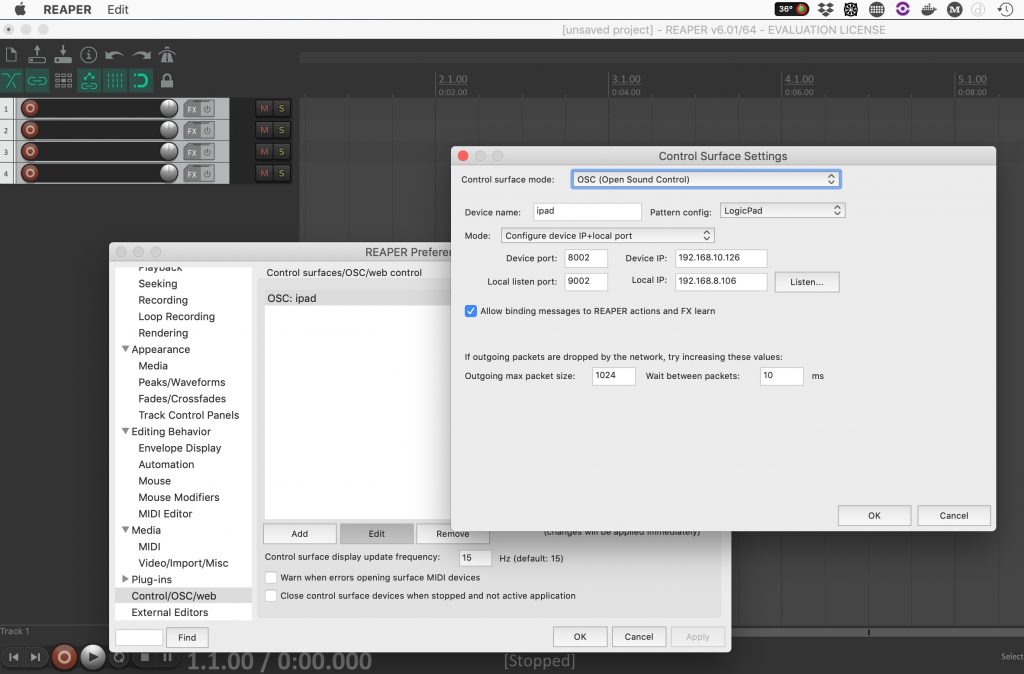Viewport: 1024px width, 674px height.
Task: Click the Device name field
Action: click(587, 211)
